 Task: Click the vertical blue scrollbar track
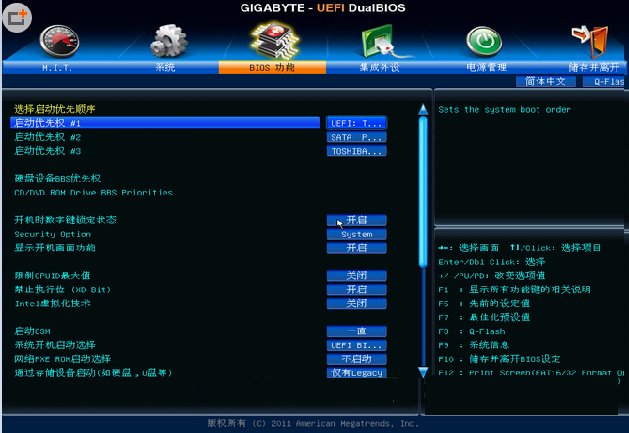(x=423, y=241)
